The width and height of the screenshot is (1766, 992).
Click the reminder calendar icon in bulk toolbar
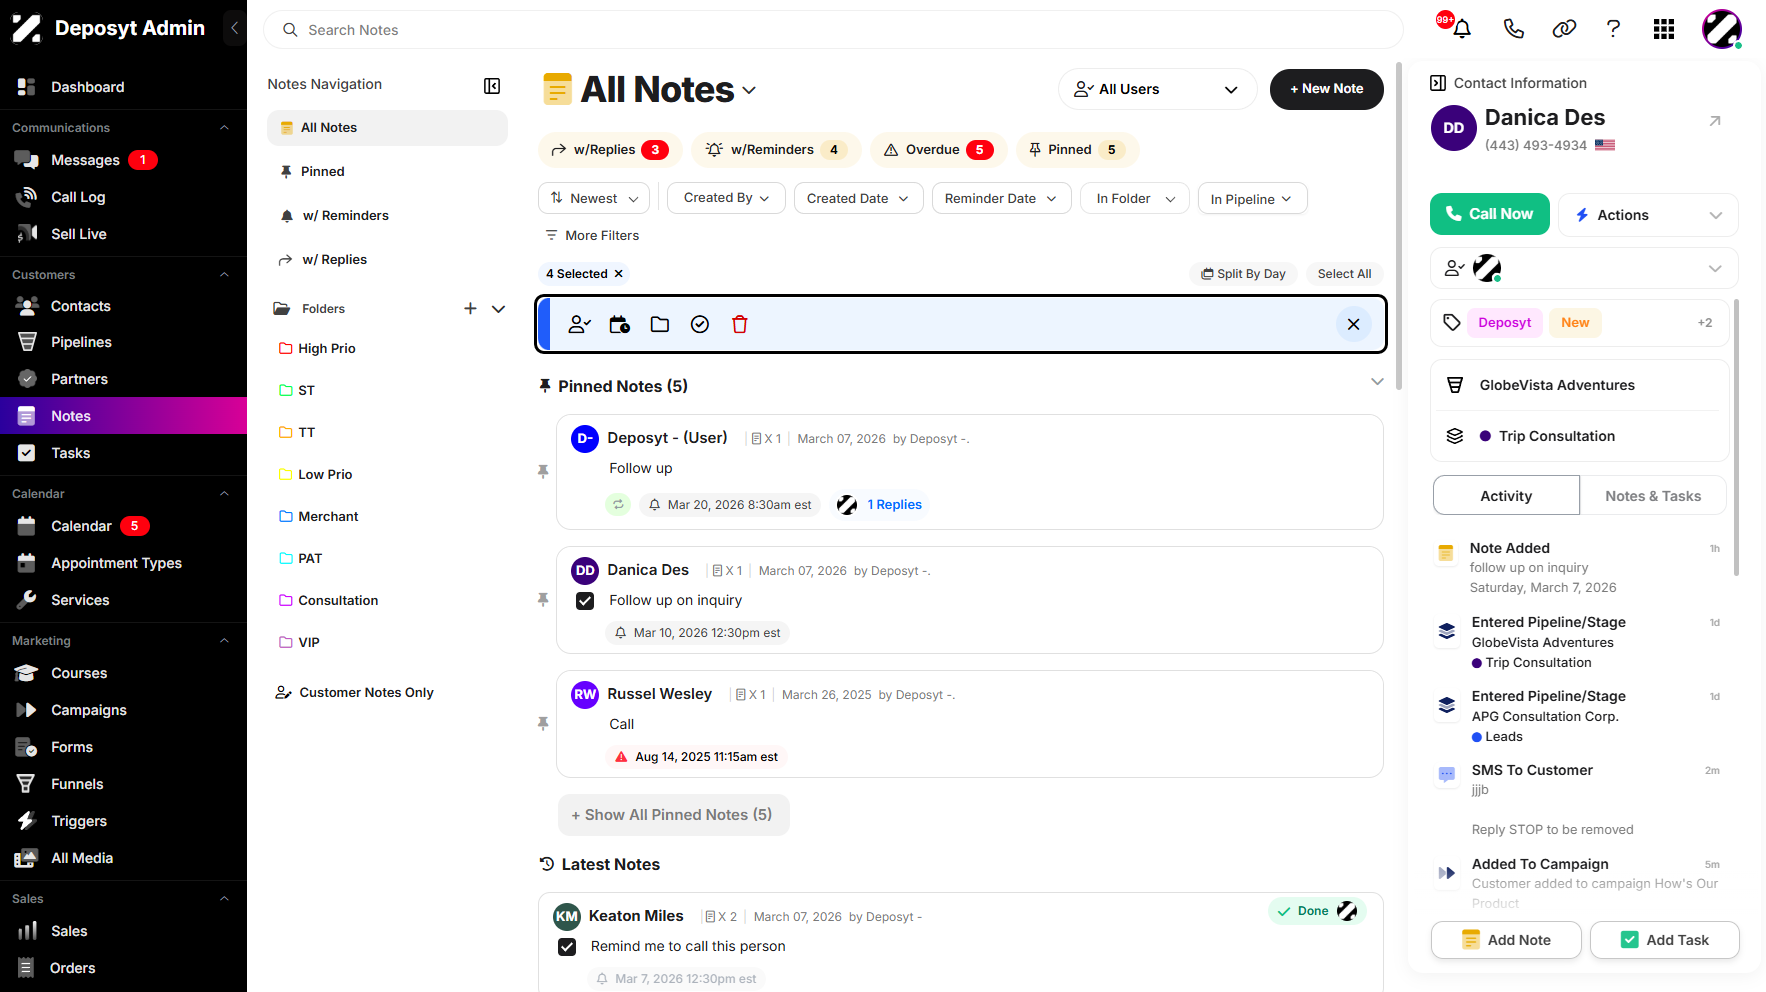coord(619,324)
